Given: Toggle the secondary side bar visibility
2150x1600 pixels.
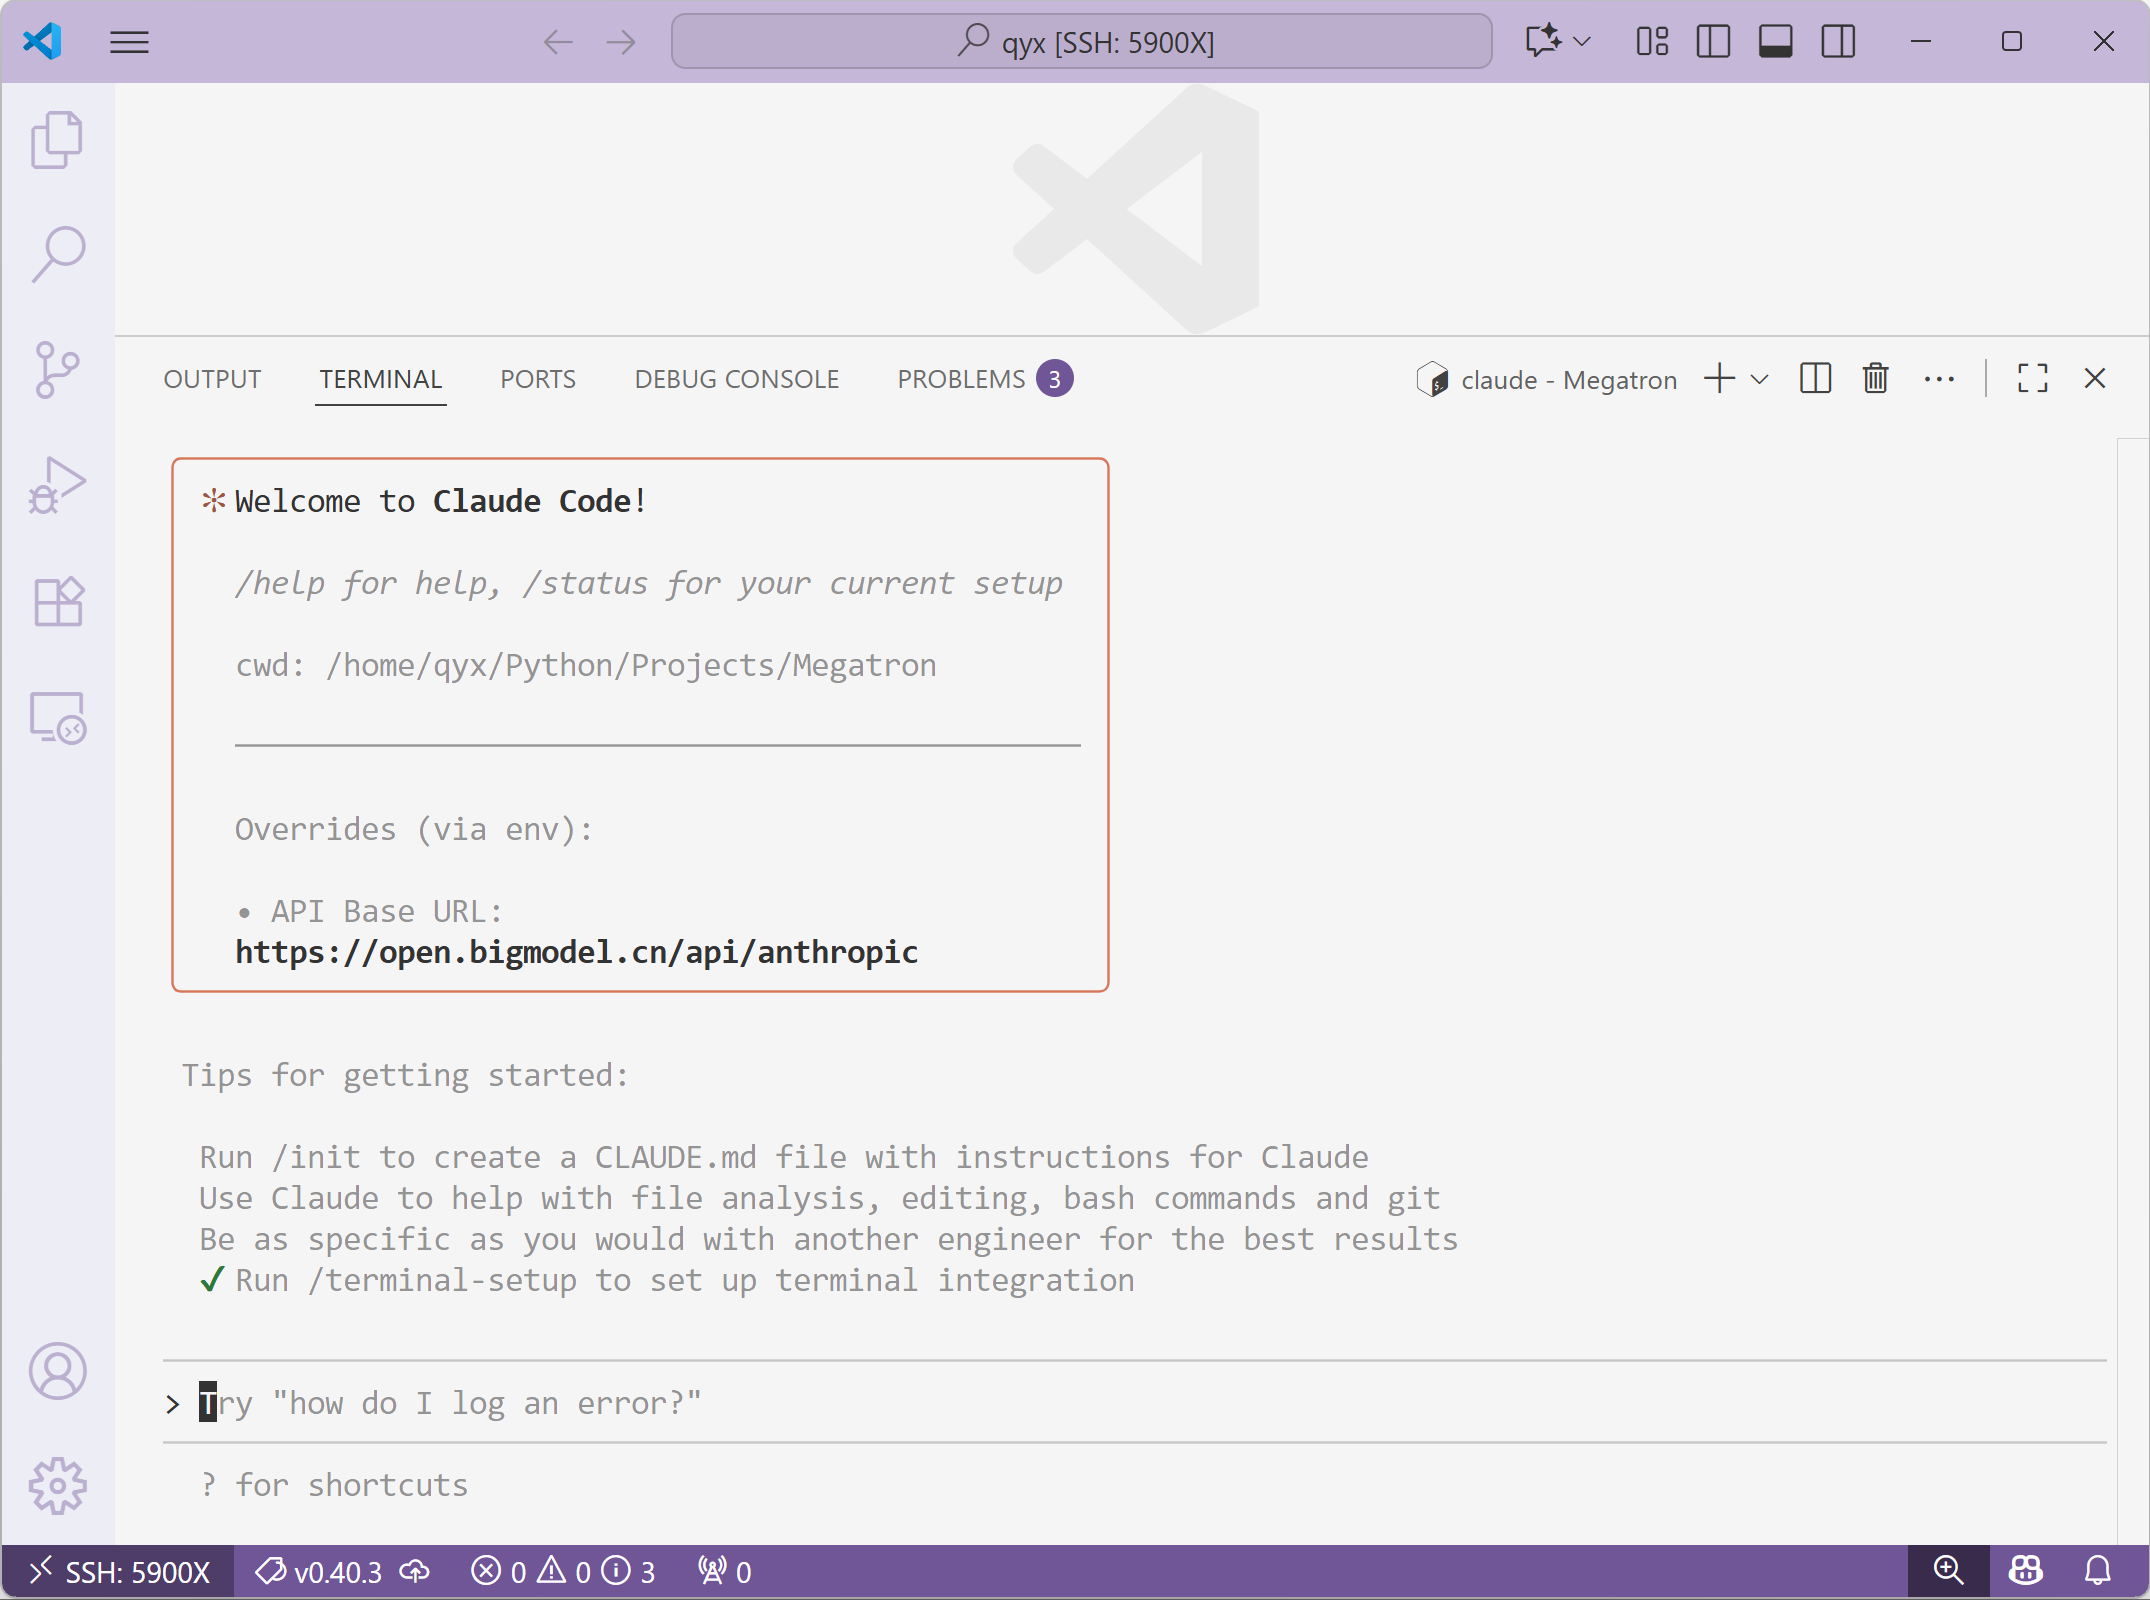Looking at the screenshot, I should tap(1838, 41).
